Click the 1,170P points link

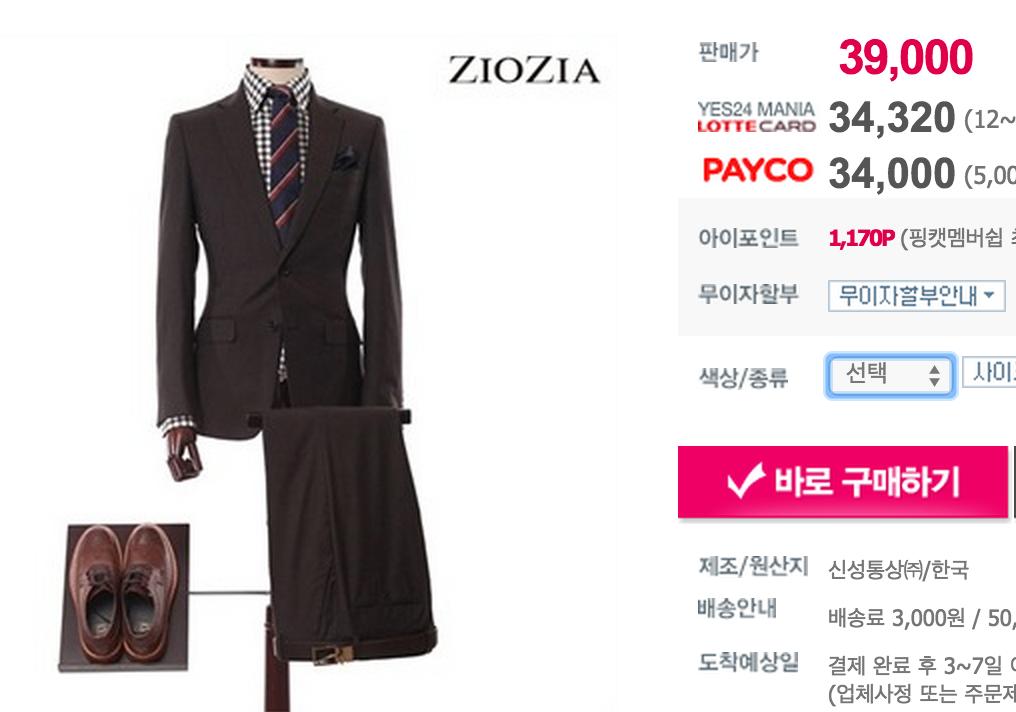[861, 238]
